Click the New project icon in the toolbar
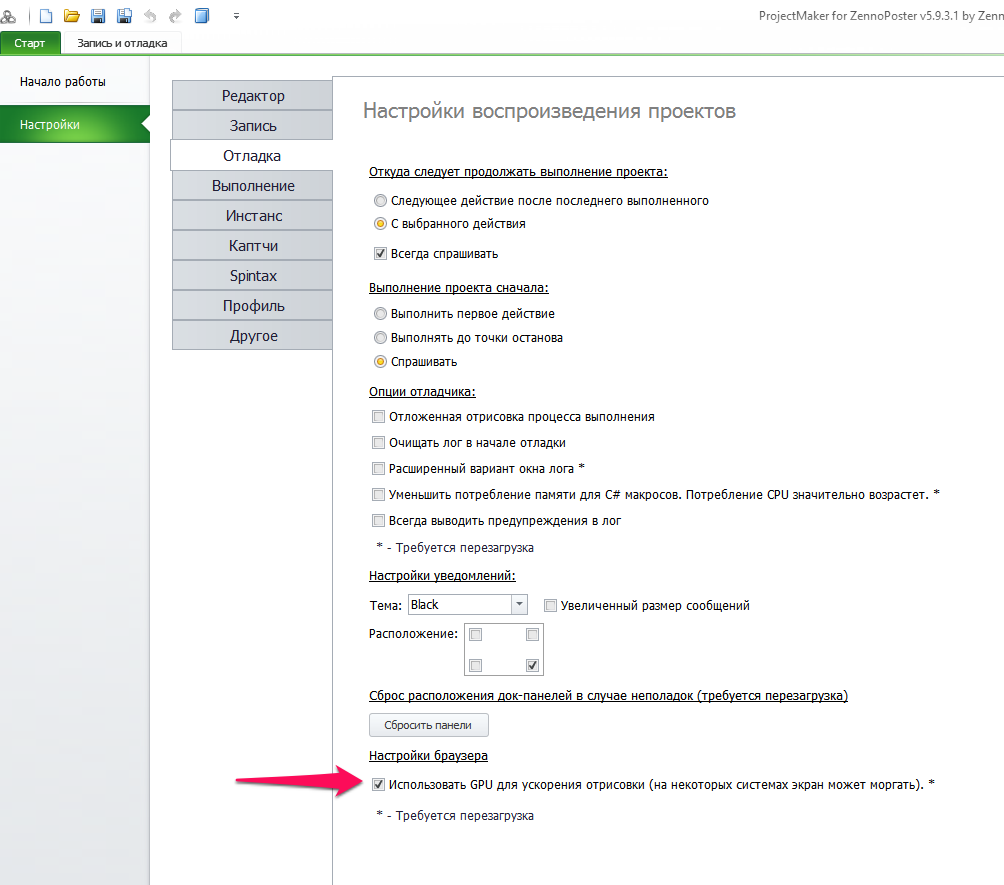This screenshot has height=885, width=1004. [x=46, y=16]
